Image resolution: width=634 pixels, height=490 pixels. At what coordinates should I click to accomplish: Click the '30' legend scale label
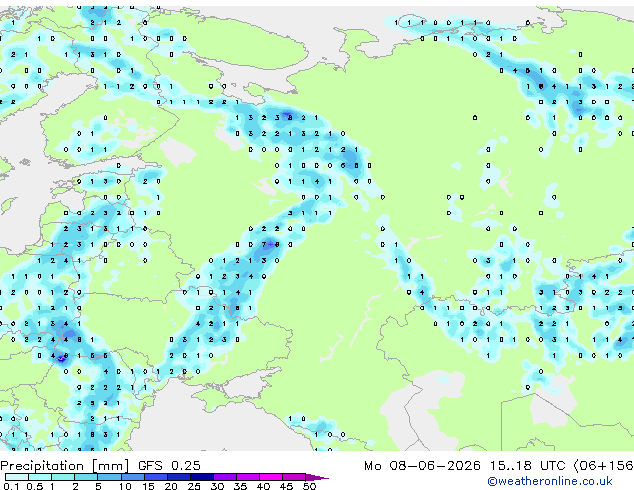click(x=217, y=486)
